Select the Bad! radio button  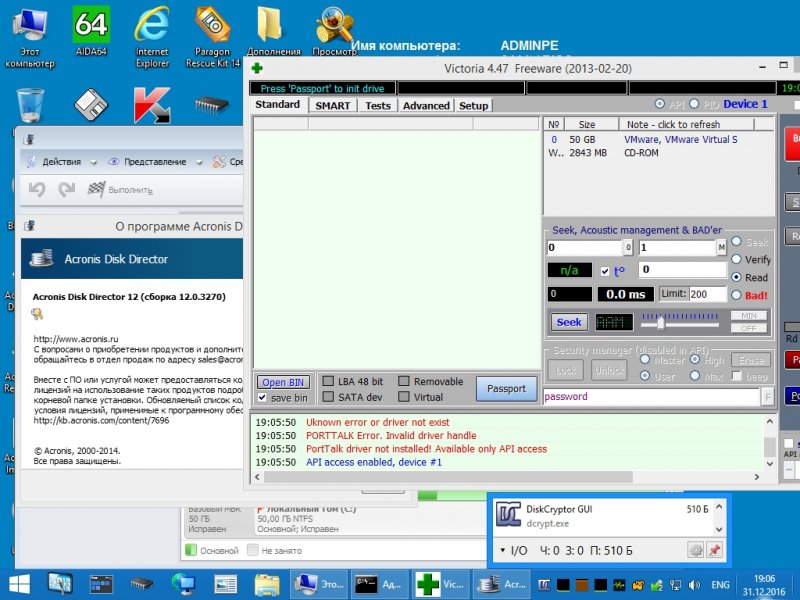736,295
